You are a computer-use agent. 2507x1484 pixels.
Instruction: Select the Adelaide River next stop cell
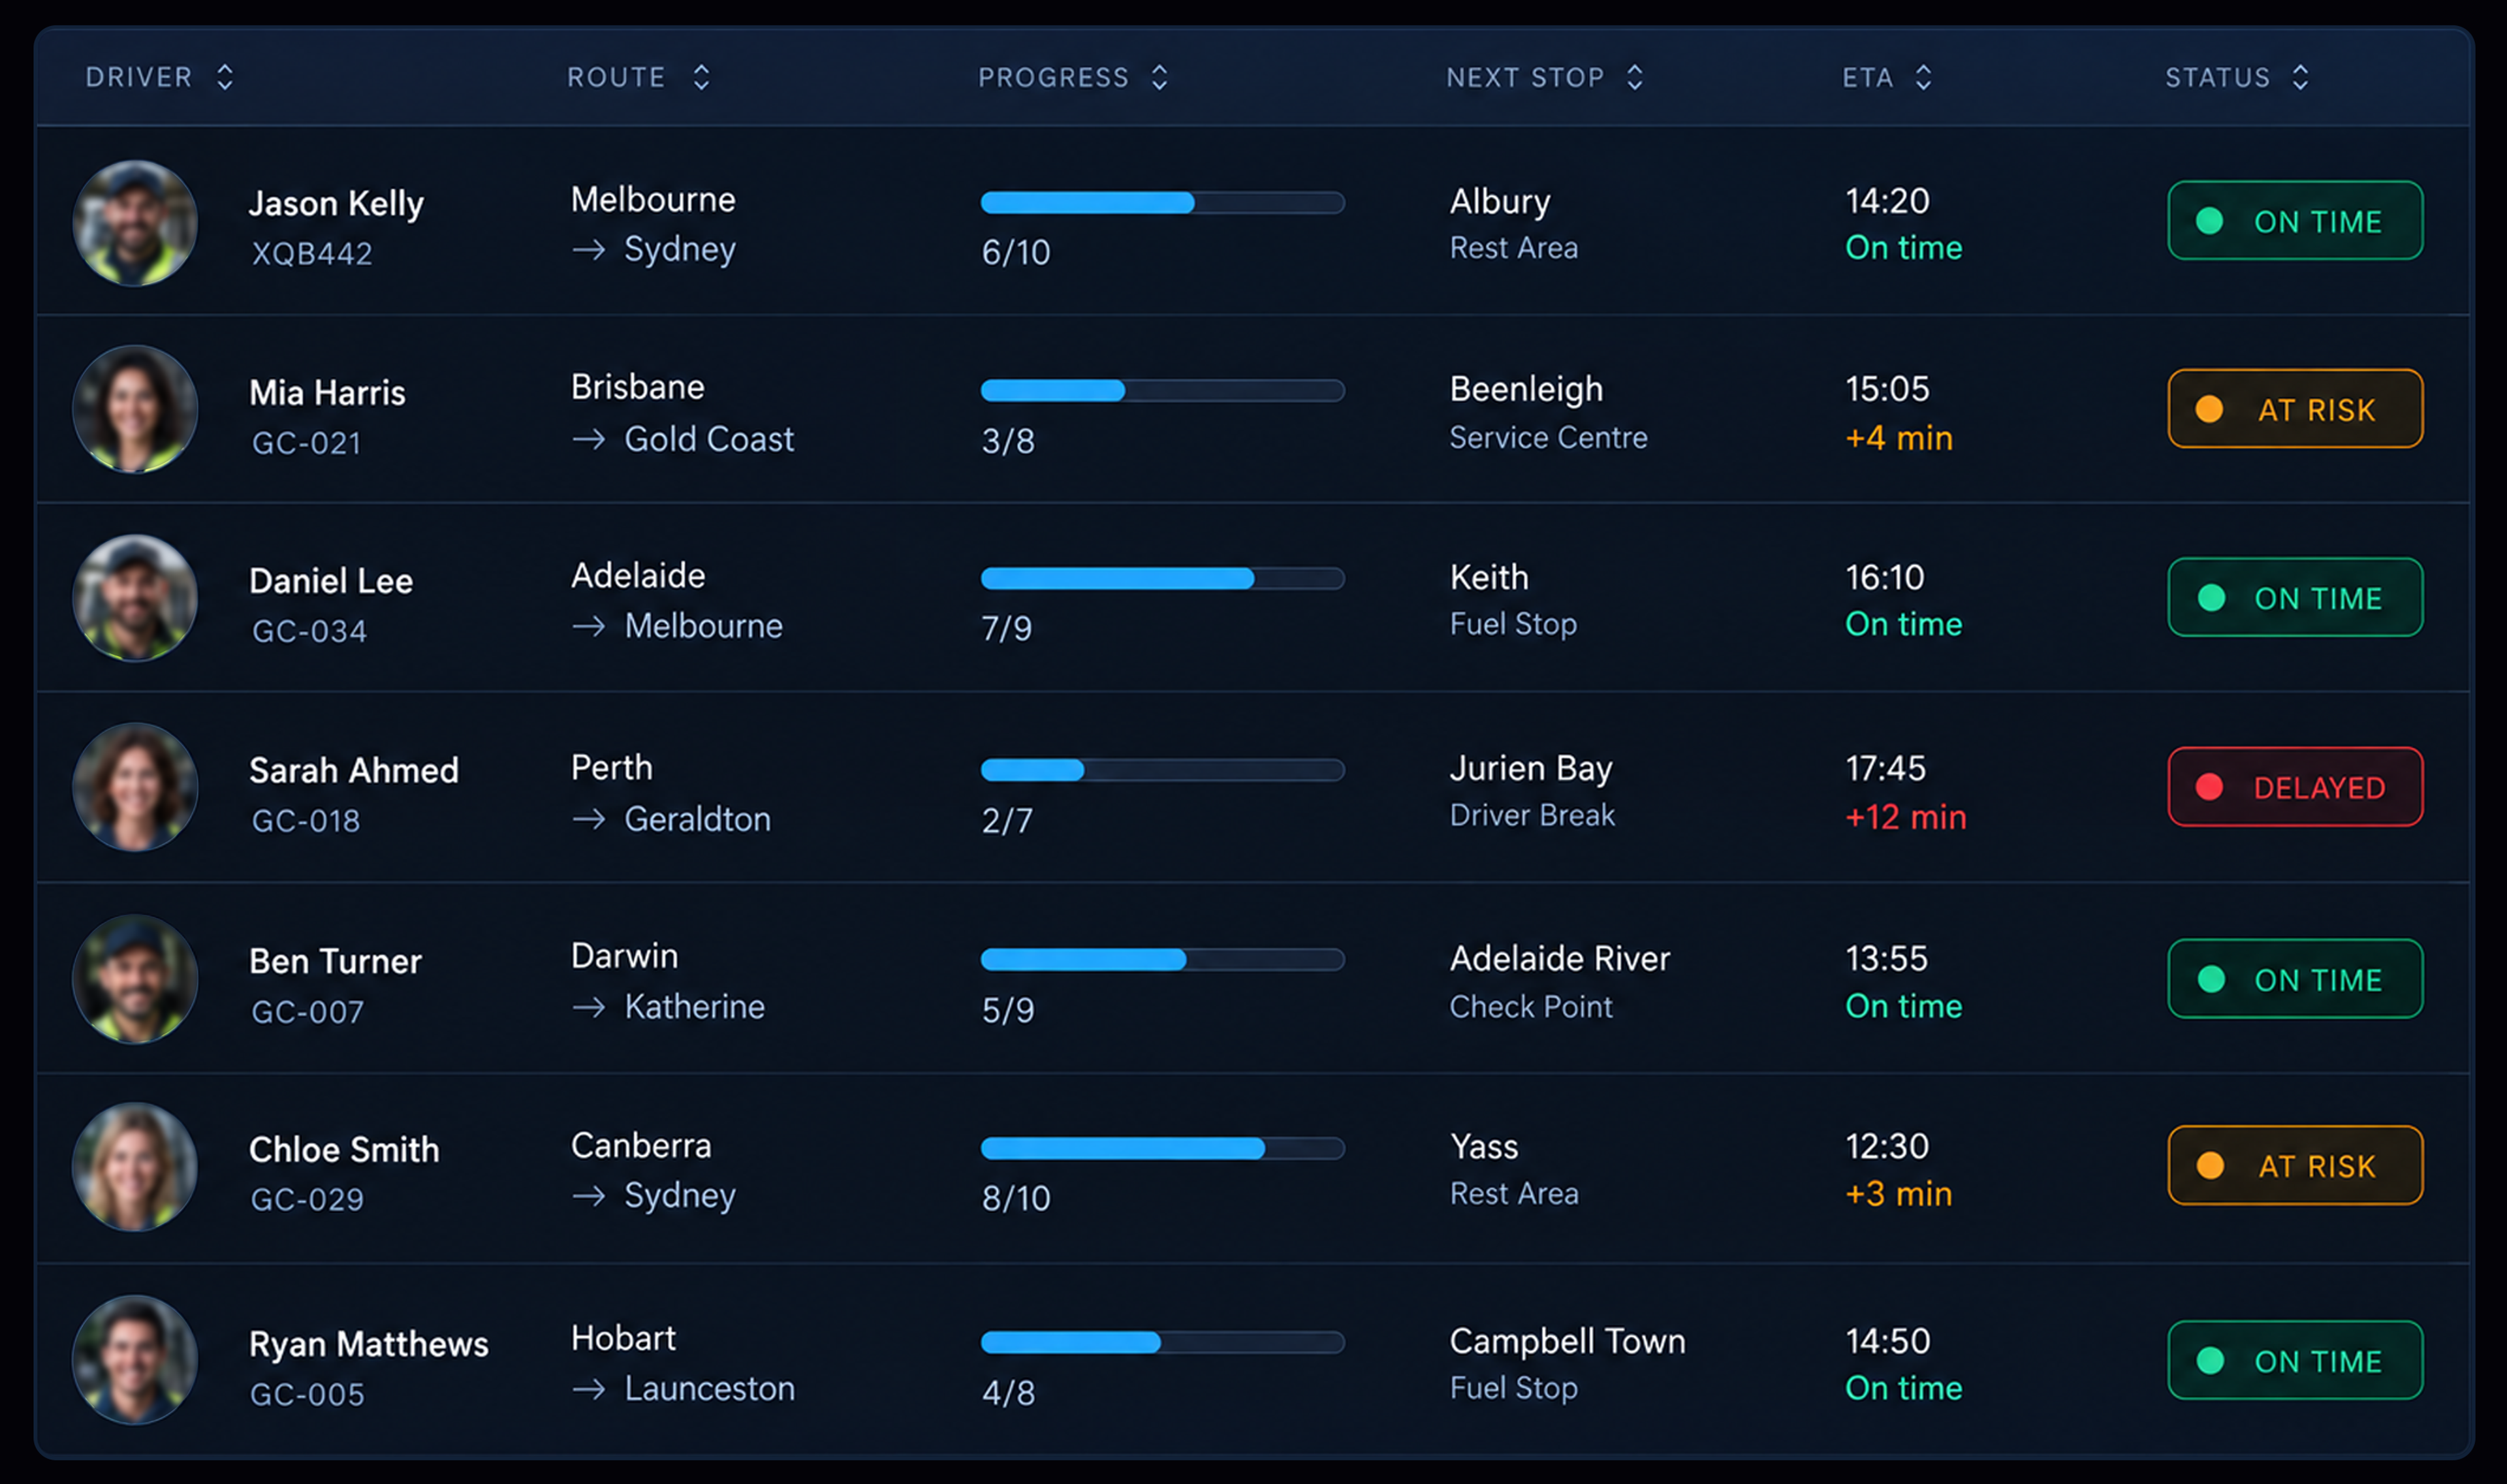pyautogui.click(x=1559, y=982)
